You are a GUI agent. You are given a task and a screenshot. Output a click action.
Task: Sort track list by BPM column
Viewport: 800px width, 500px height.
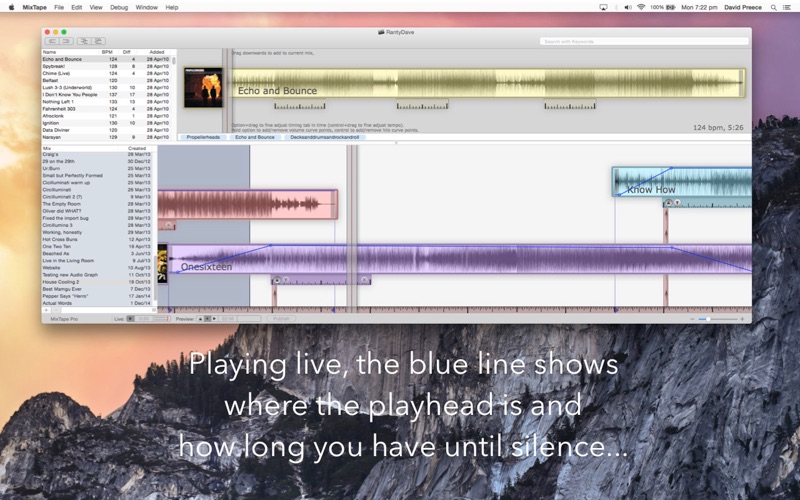[107, 51]
